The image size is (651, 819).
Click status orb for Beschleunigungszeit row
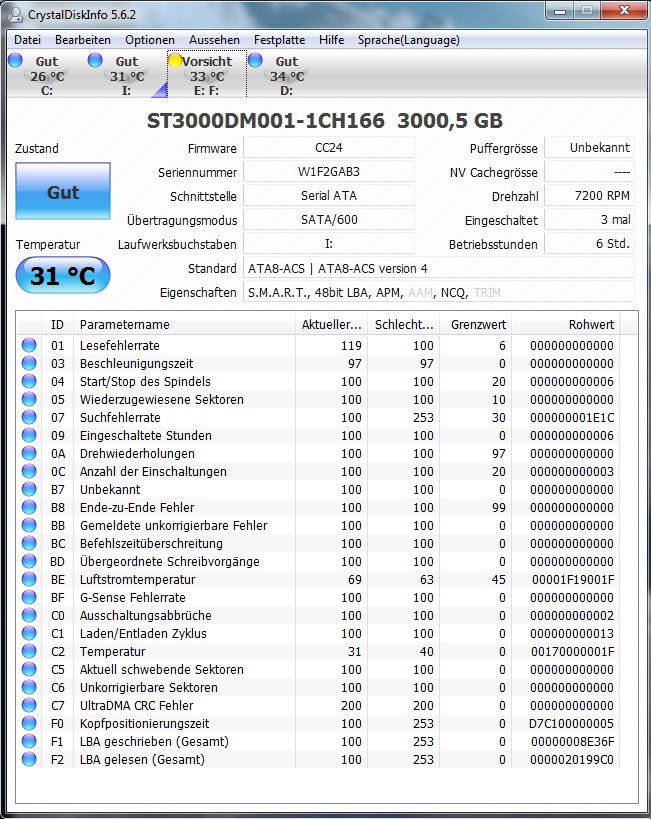(x=29, y=363)
